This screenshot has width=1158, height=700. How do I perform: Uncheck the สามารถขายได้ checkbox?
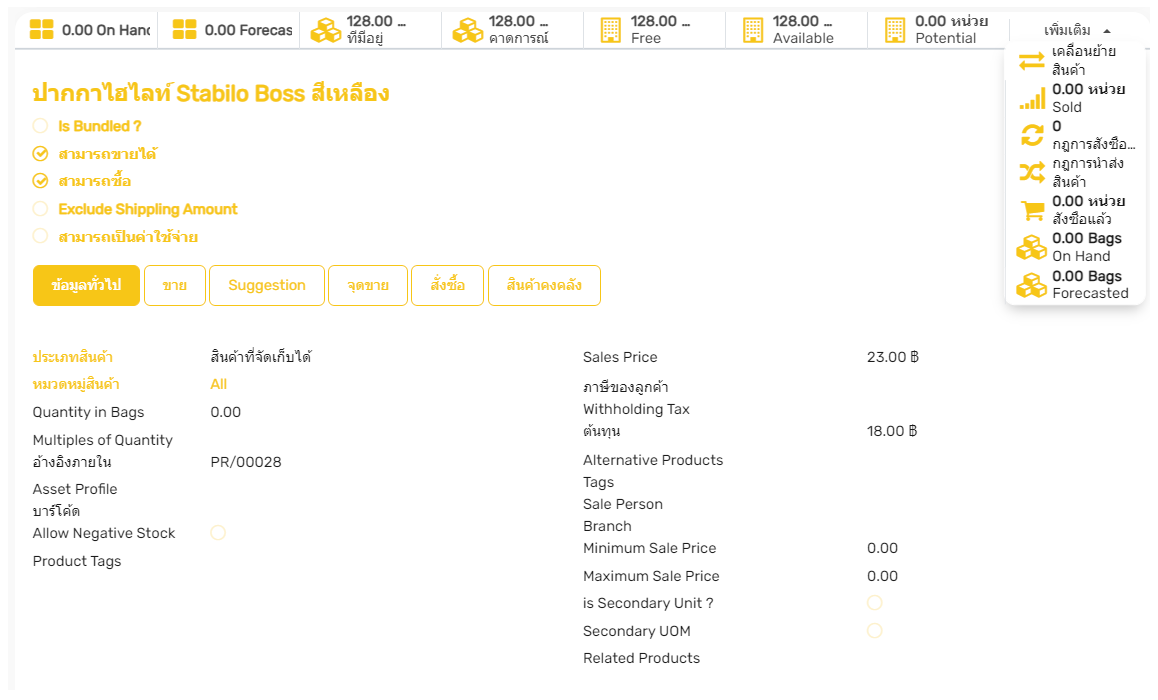pyautogui.click(x=41, y=154)
